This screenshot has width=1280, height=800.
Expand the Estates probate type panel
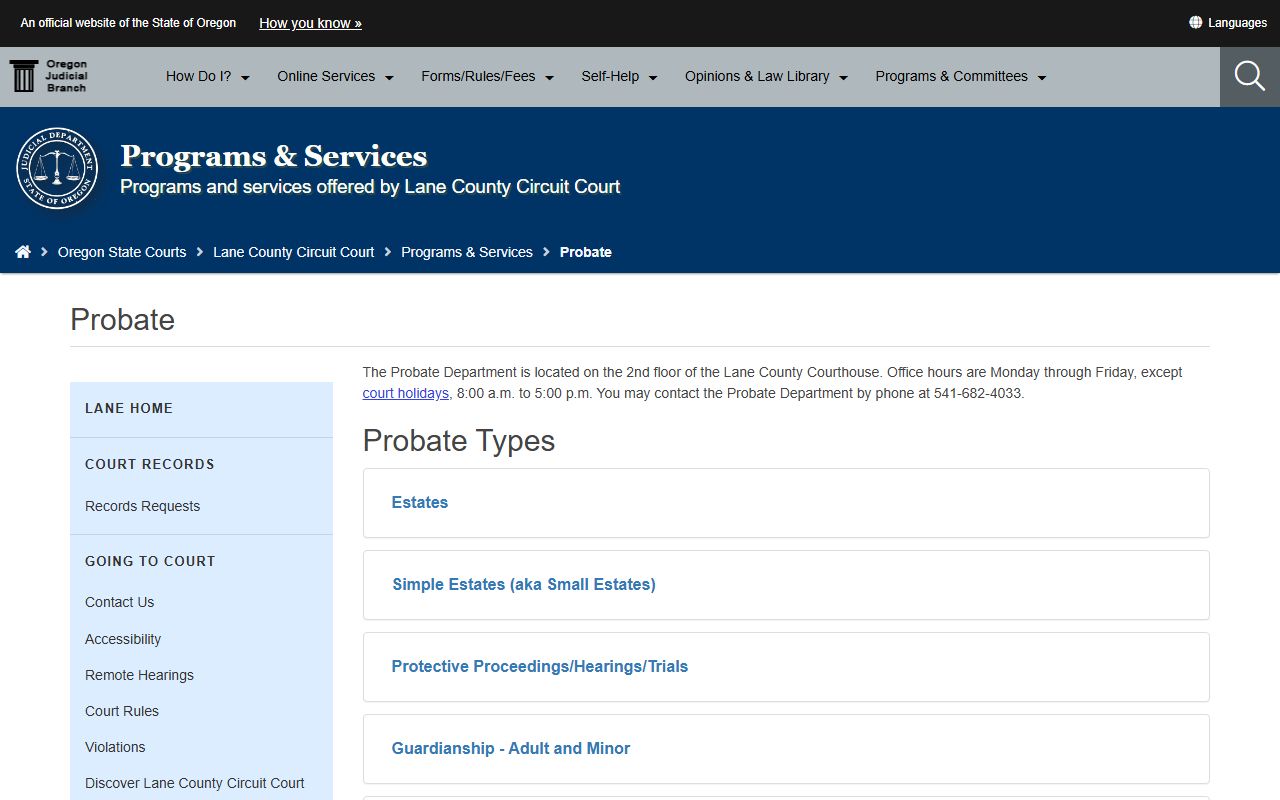(786, 503)
